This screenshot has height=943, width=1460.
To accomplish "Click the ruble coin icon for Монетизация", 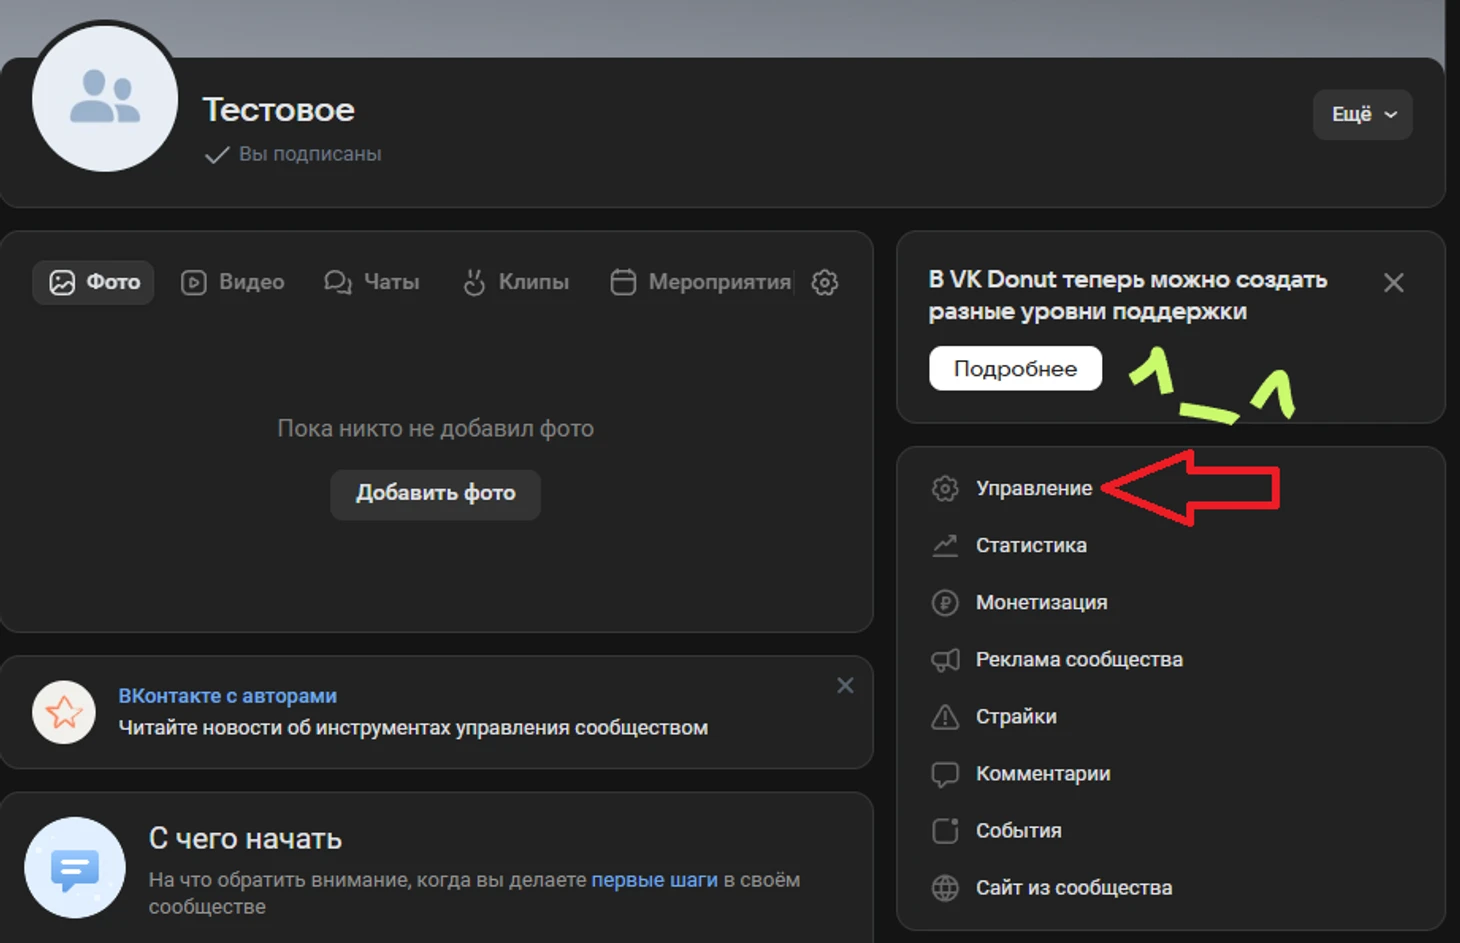I will [x=945, y=602].
